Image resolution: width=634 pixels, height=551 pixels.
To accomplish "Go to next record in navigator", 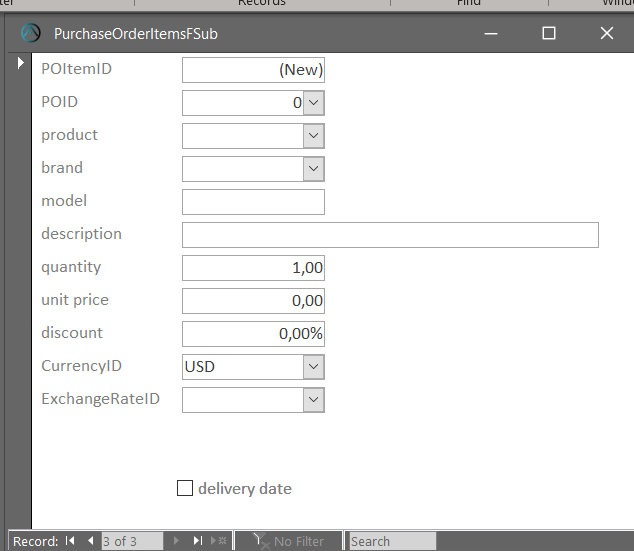I will point(176,540).
